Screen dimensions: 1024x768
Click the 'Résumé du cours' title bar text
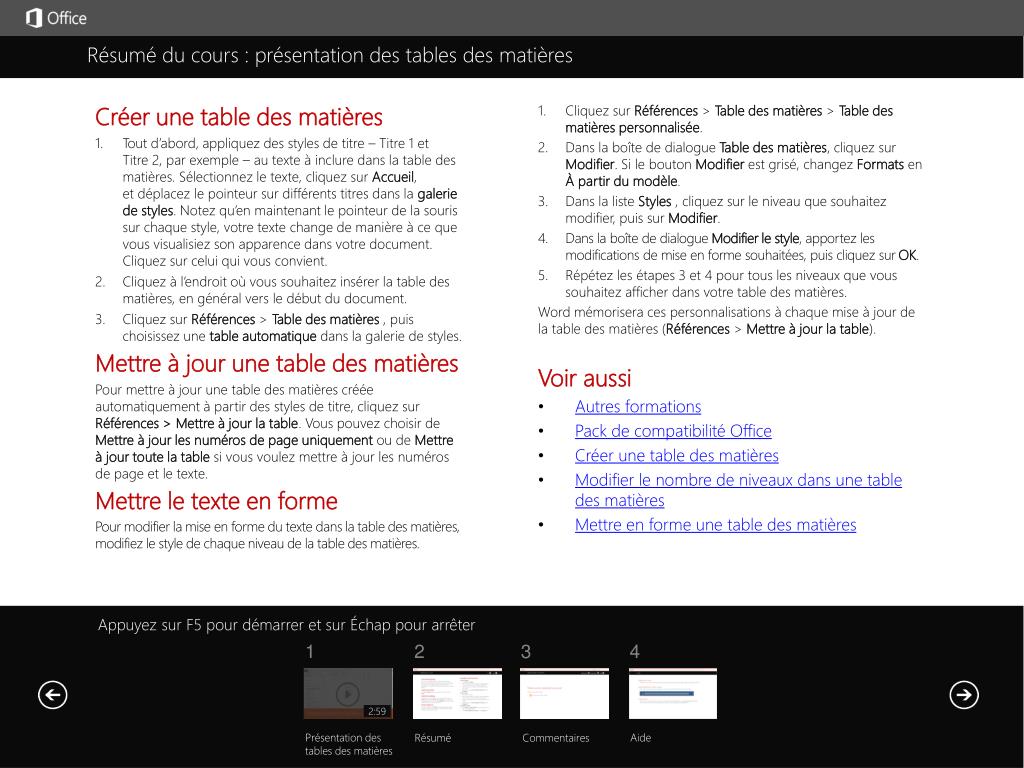[330, 56]
